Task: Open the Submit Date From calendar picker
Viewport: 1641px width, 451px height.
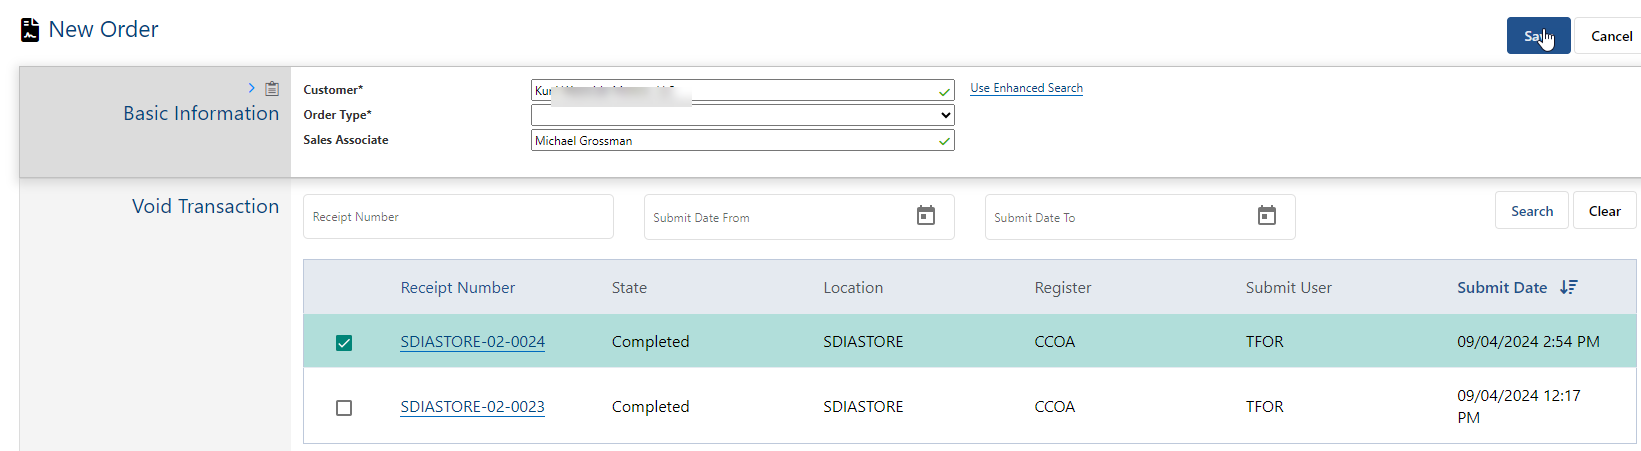Action: [926, 216]
